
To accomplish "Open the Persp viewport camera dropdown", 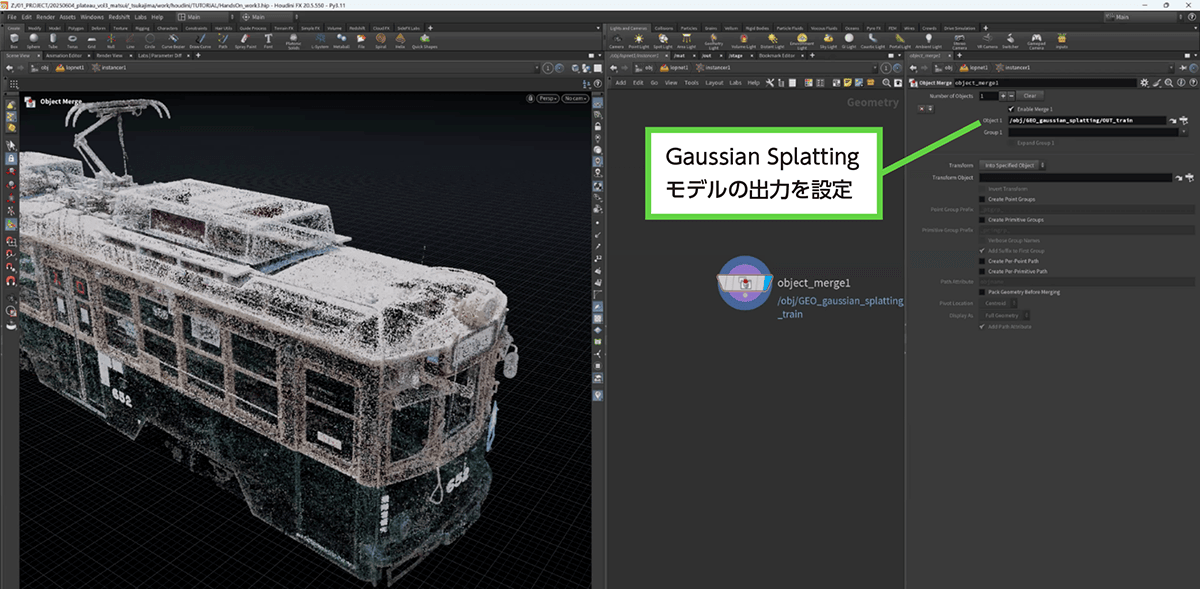I will 547,99.
